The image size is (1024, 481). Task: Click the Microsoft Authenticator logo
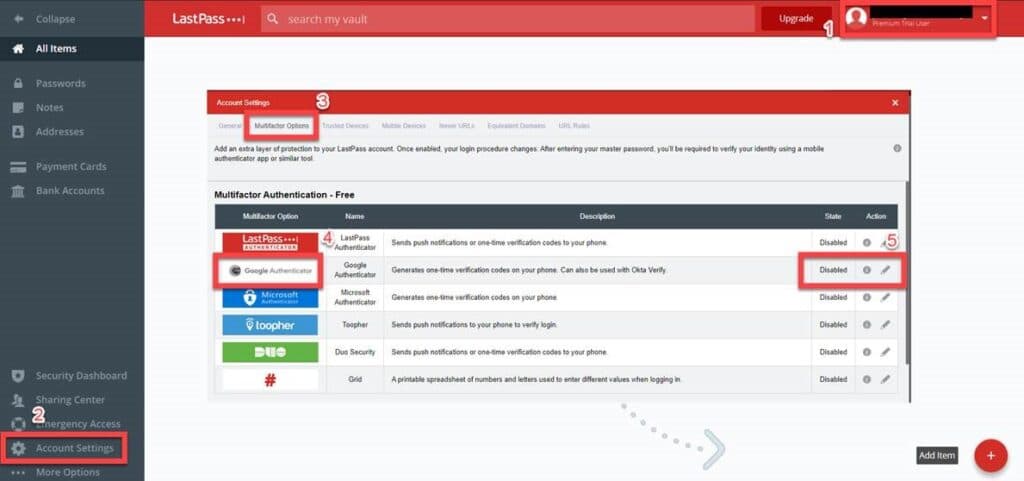270,298
